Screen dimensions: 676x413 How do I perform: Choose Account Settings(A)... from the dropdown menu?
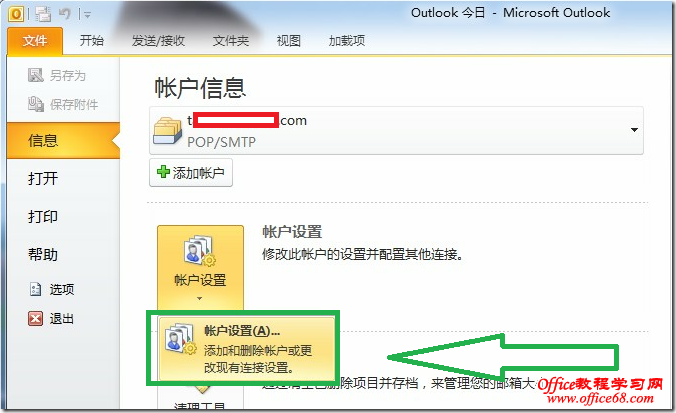tap(247, 349)
